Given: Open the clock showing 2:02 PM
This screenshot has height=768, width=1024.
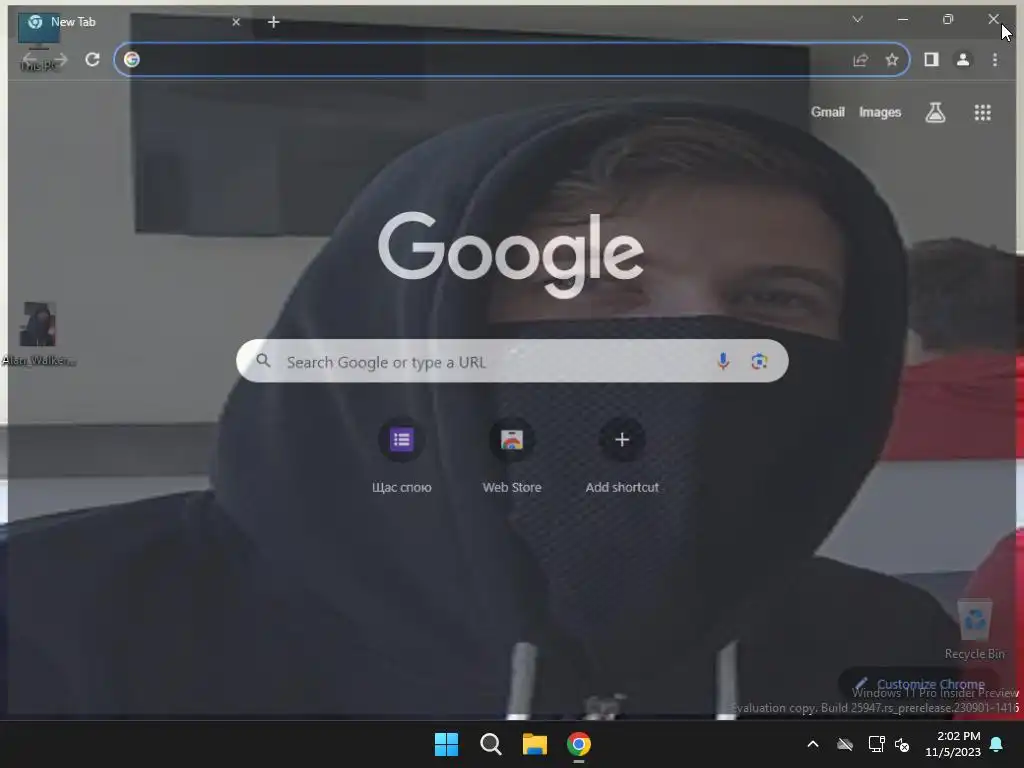Looking at the screenshot, I should [x=953, y=744].
